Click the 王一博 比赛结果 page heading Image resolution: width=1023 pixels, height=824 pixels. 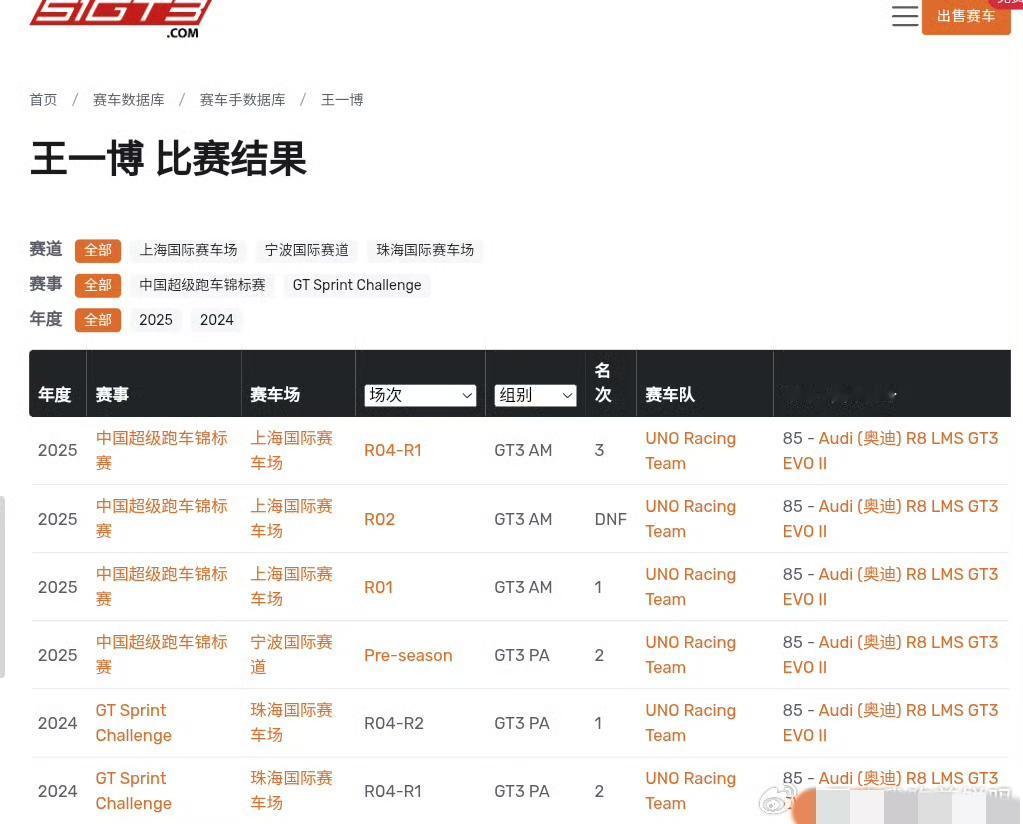point(168,158)
